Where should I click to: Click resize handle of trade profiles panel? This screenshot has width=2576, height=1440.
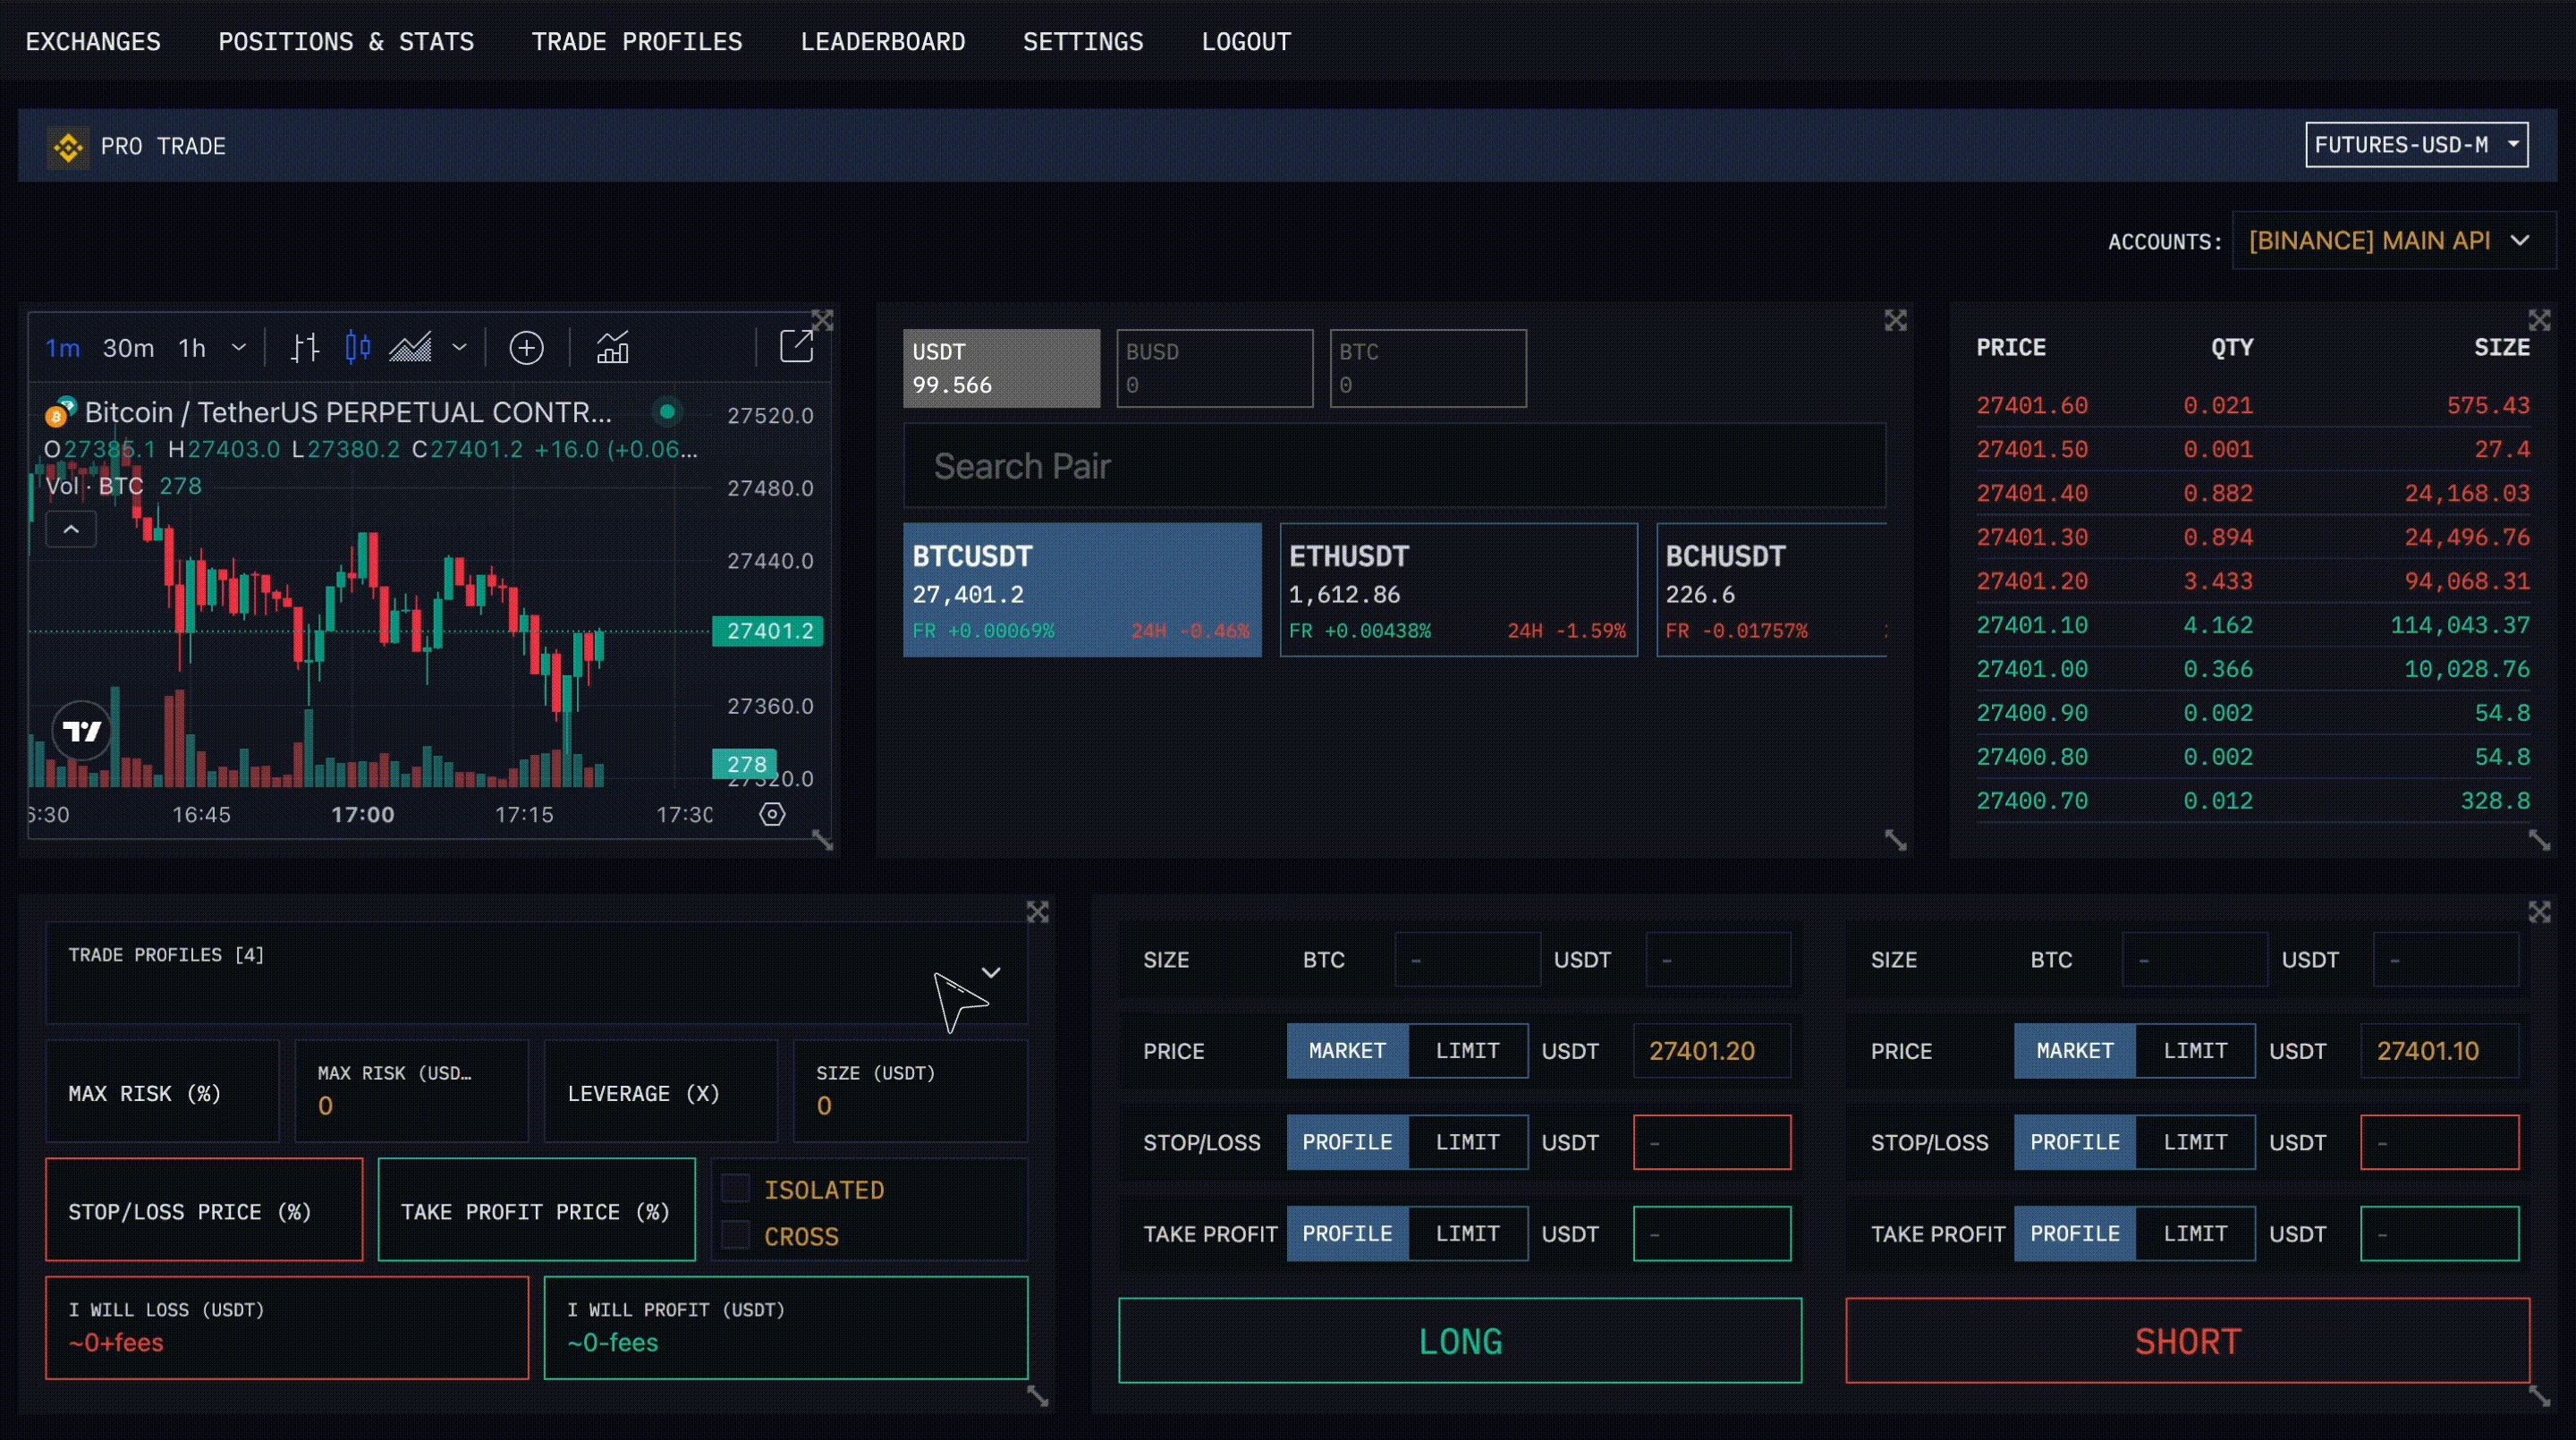tap(1037, 1396)
